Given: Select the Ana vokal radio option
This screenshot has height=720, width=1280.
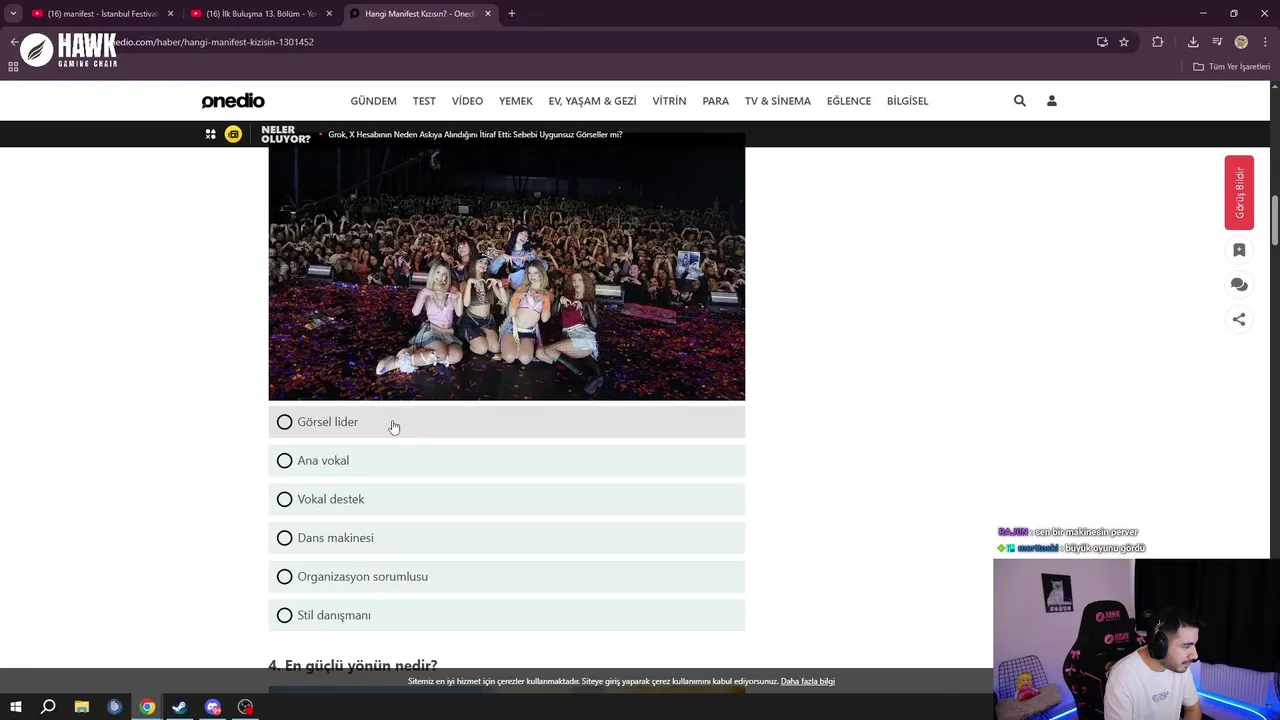Looking at the screenshot, I should [506, 461].
